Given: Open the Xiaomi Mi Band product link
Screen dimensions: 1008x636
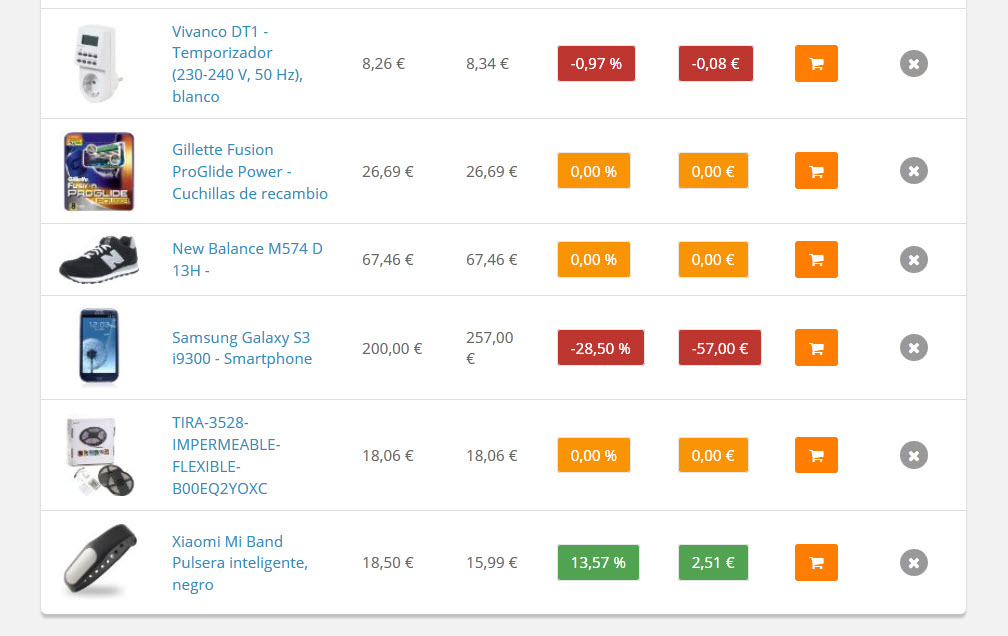Looking at the screenshot, I should pyautogui.click(x=240, y=563).
